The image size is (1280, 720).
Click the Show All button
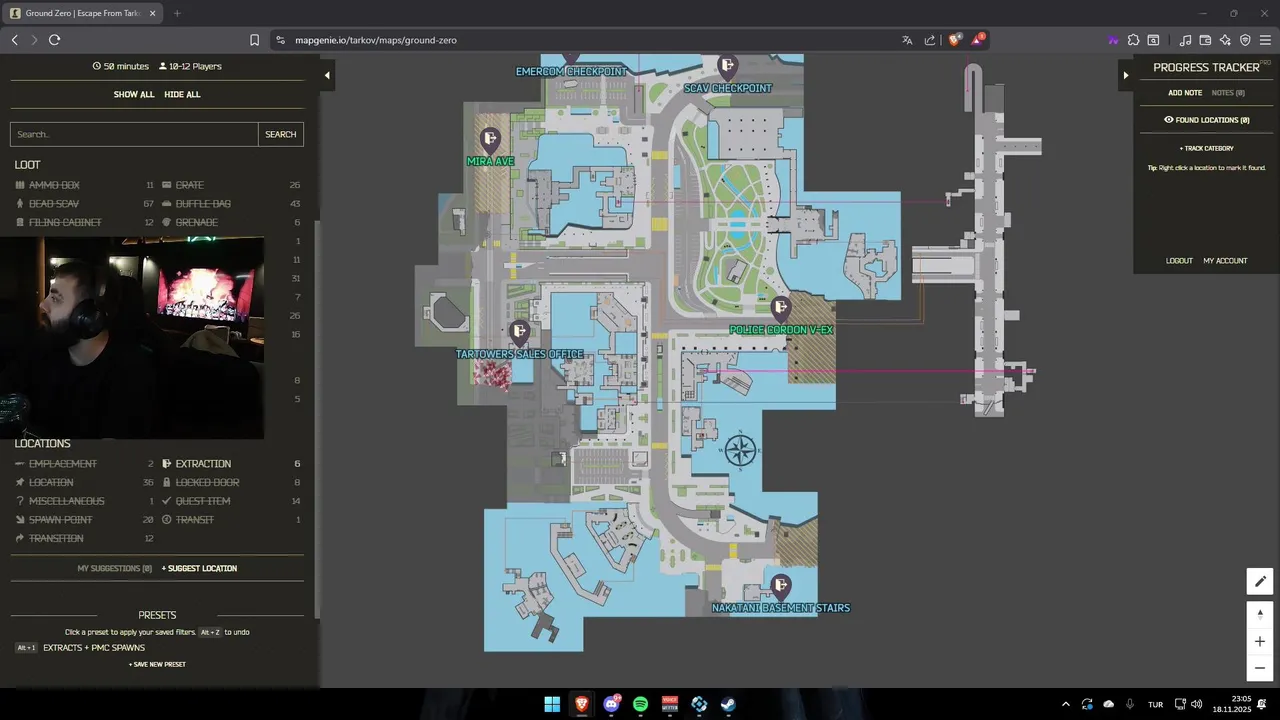coord(134,94)
